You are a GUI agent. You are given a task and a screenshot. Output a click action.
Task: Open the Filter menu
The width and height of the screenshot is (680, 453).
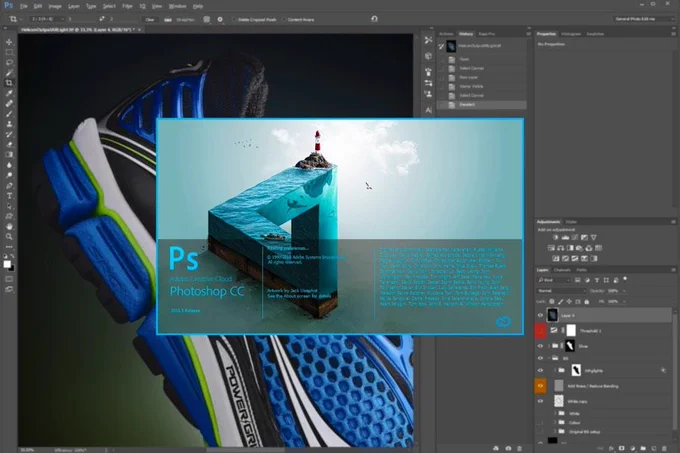coord(127,6)
